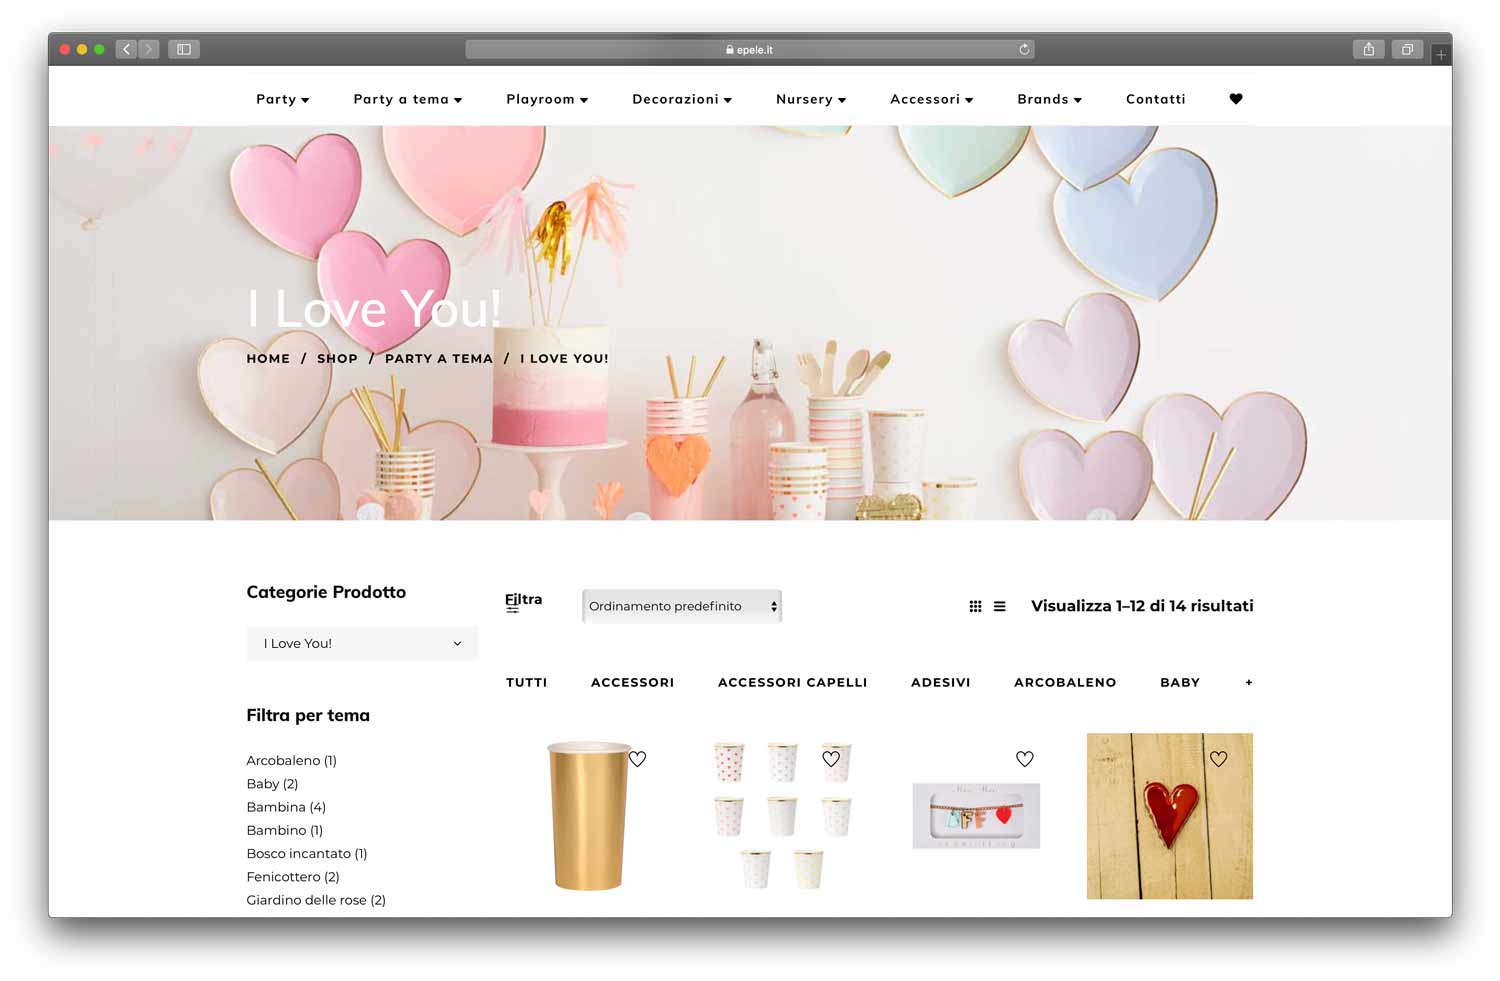Screen dimensions: 1500x981
Task: Filter by Bosco incantato theme
Action: [x=307, y=853]
